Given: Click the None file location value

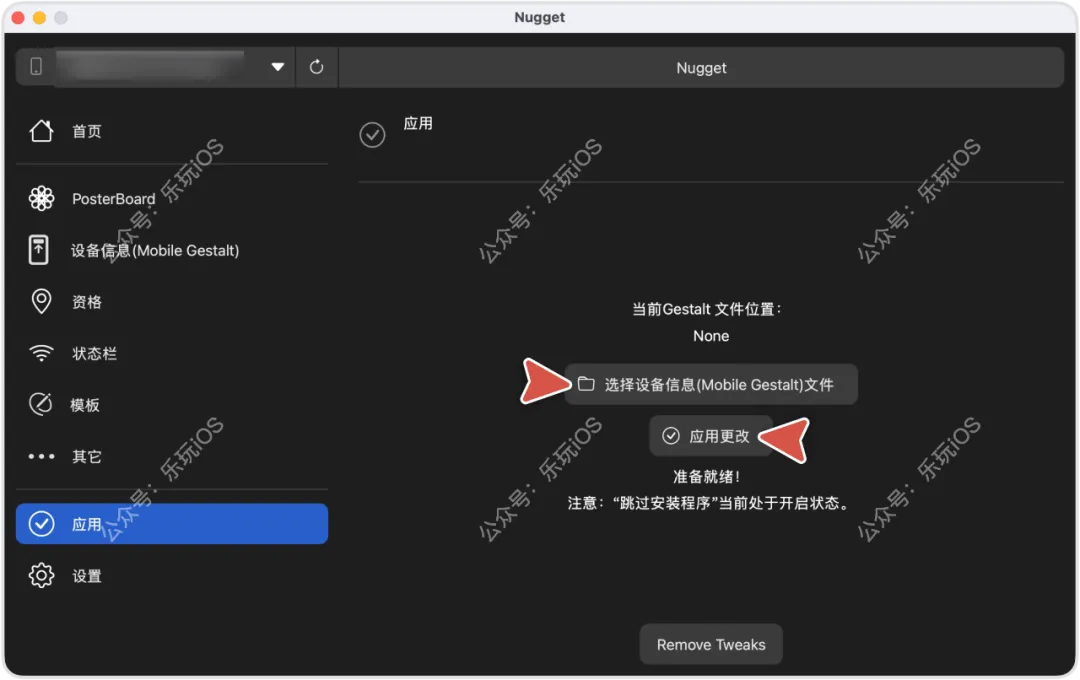Looking at the screenshot, I should 711,336.
